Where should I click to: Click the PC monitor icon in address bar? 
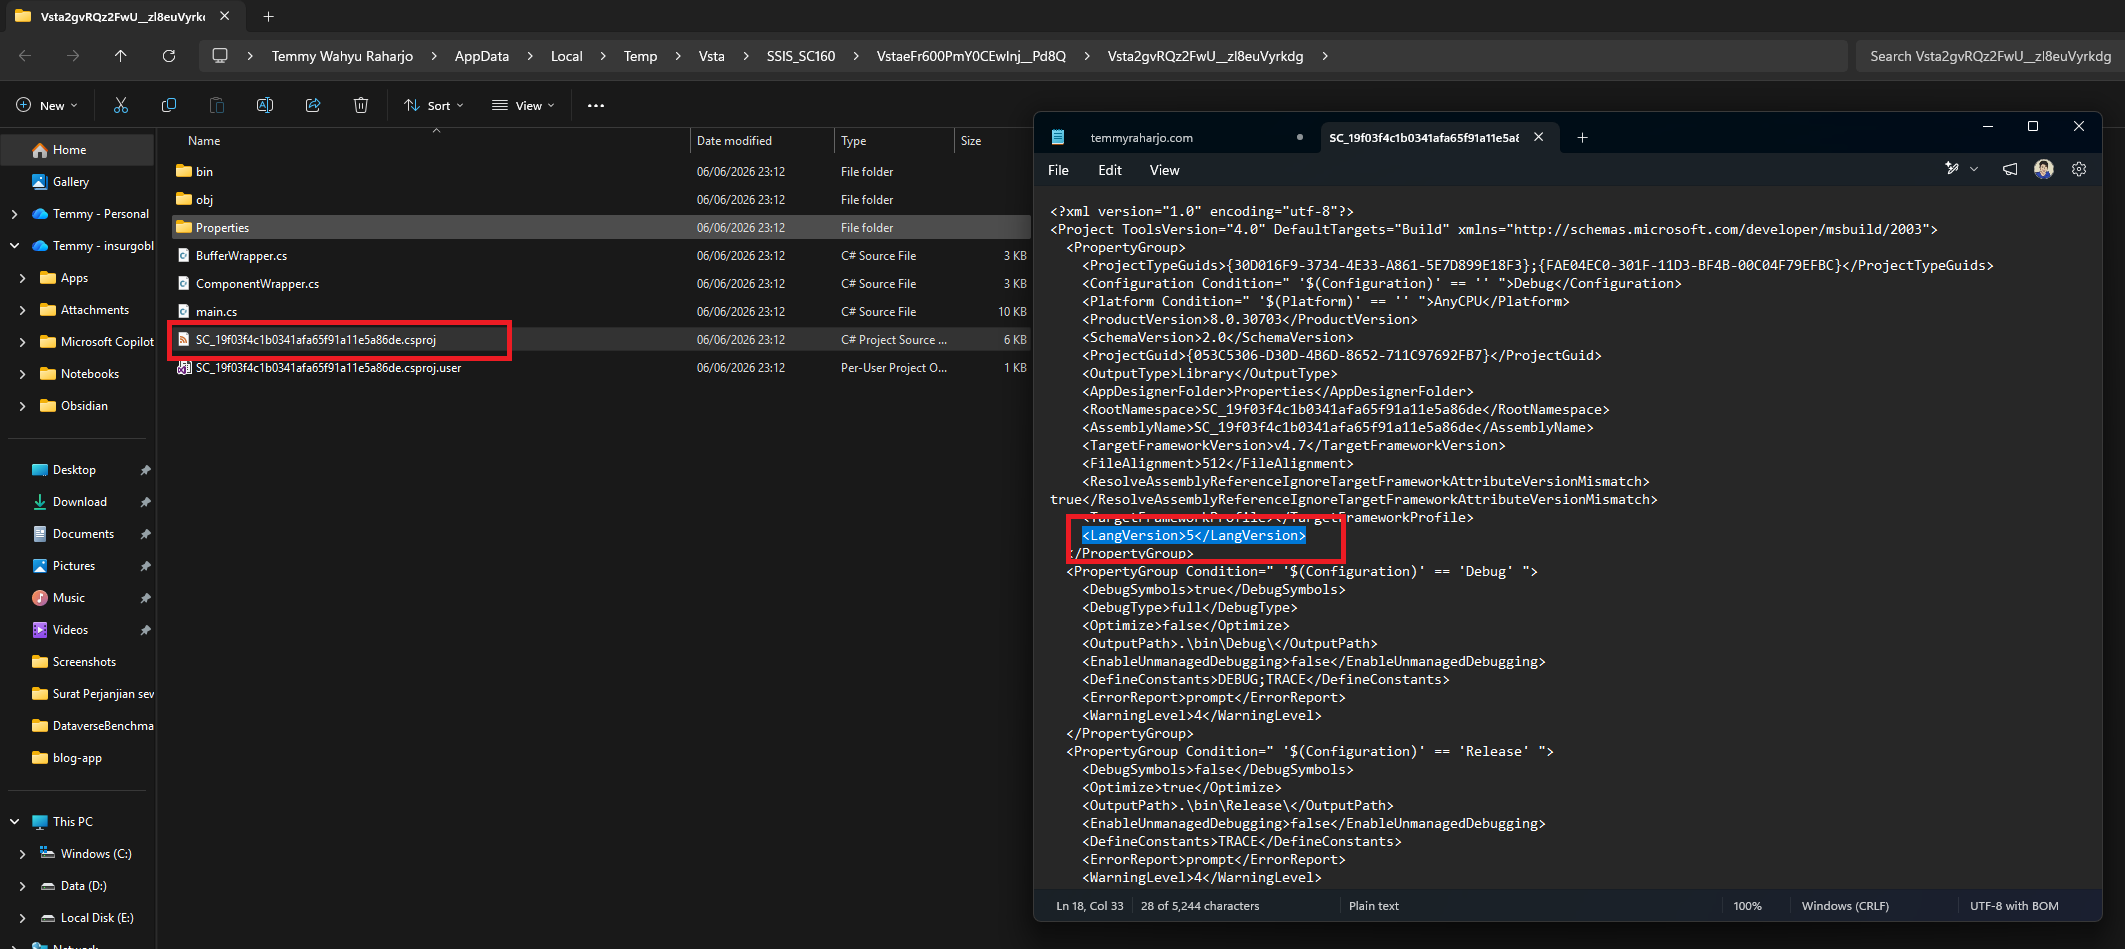220,56
